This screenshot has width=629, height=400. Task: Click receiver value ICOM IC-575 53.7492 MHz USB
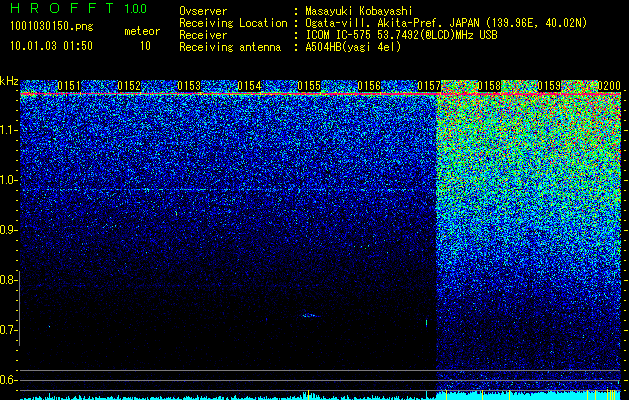click(x=401, y=35)
